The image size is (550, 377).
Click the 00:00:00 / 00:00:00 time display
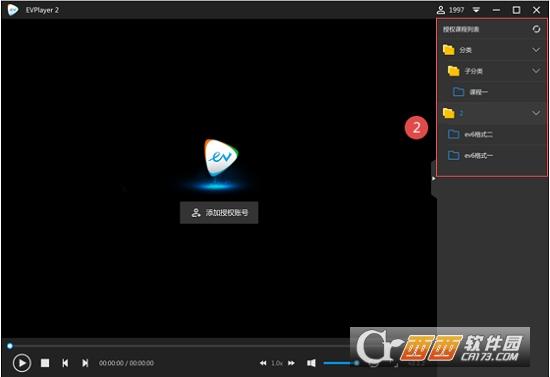(x=126, y=363)
